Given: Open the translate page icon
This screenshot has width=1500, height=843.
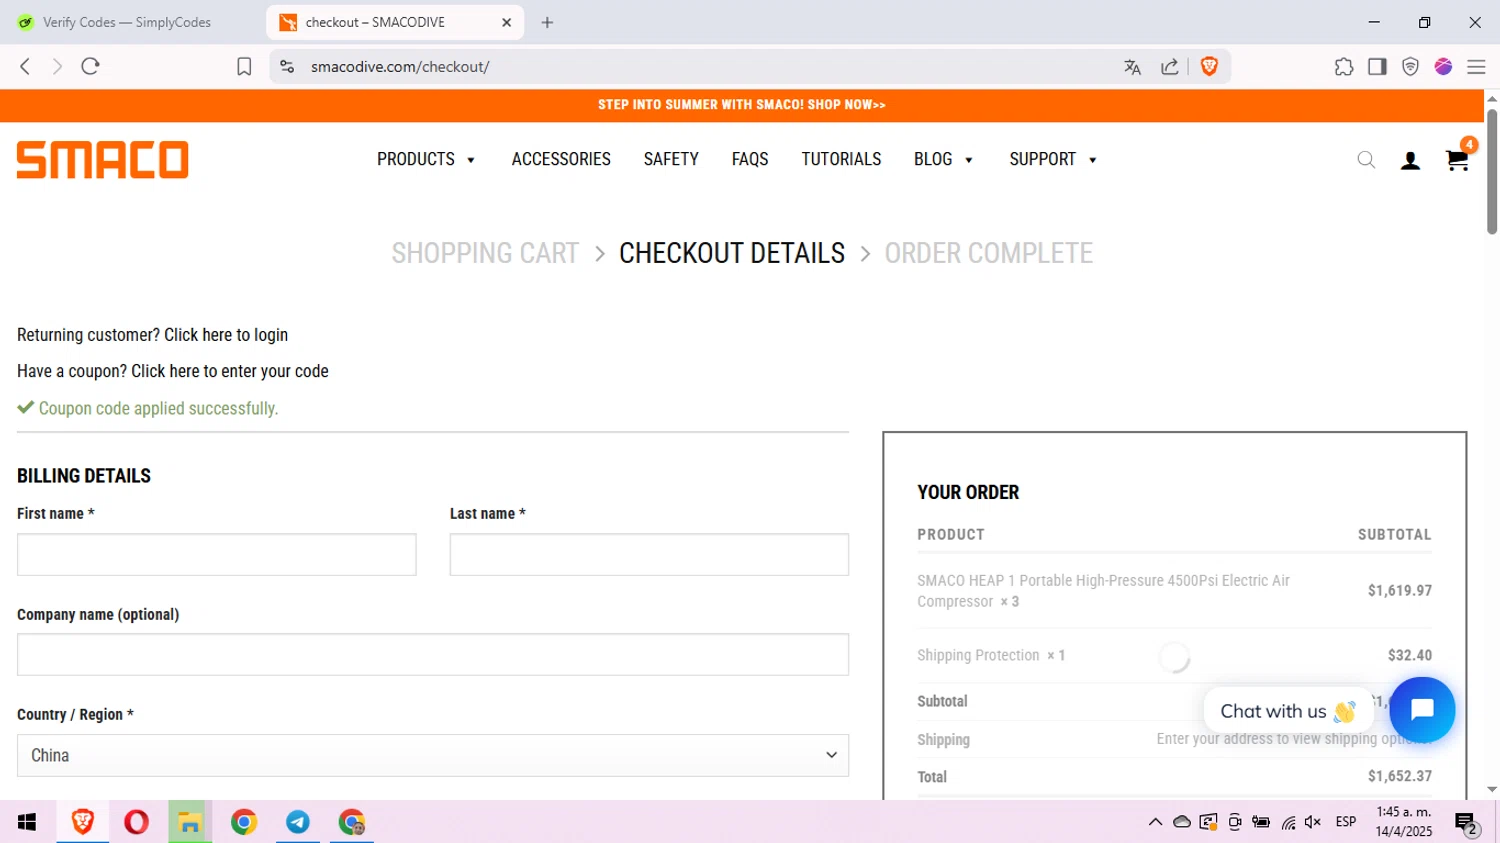Looking at the screenshot, I should (1132, 67).
